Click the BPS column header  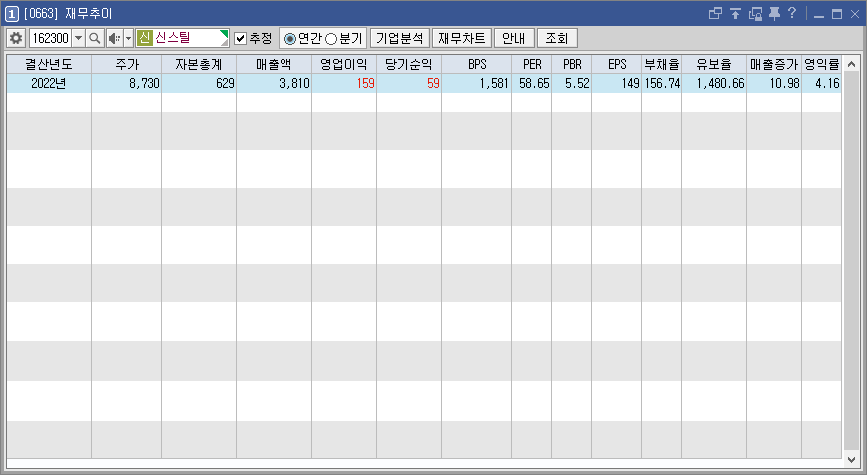coord(477,64)
